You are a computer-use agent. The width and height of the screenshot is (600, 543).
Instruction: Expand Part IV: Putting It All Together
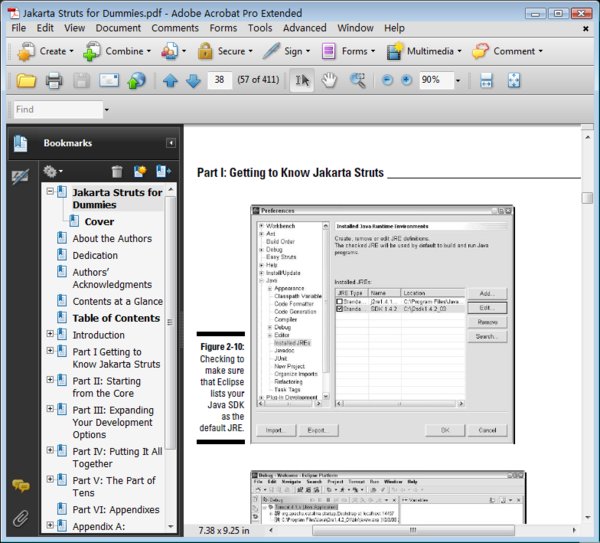click(50, 450)
